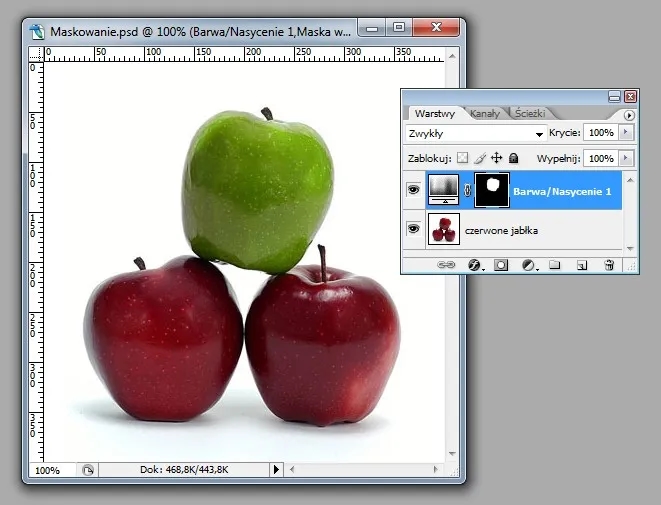Image resolution: width=661 pixels, height=505 pixels.
Task: Add a layer style via fx icon
Action: pos(475,265)
